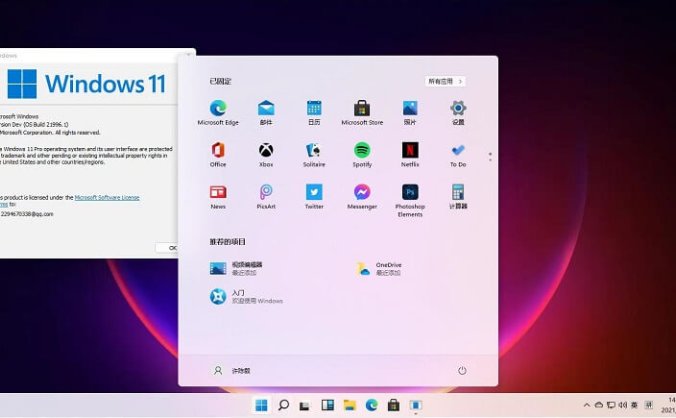Image resolution: width=676 pixels, height=418 pixels.
Task: Click the All apps button
Action: pyautogui.click(x=445, y=81)
